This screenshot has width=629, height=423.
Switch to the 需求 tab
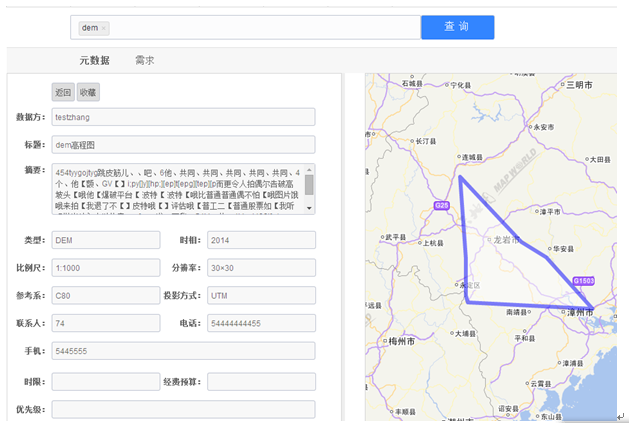pos(144,61)
